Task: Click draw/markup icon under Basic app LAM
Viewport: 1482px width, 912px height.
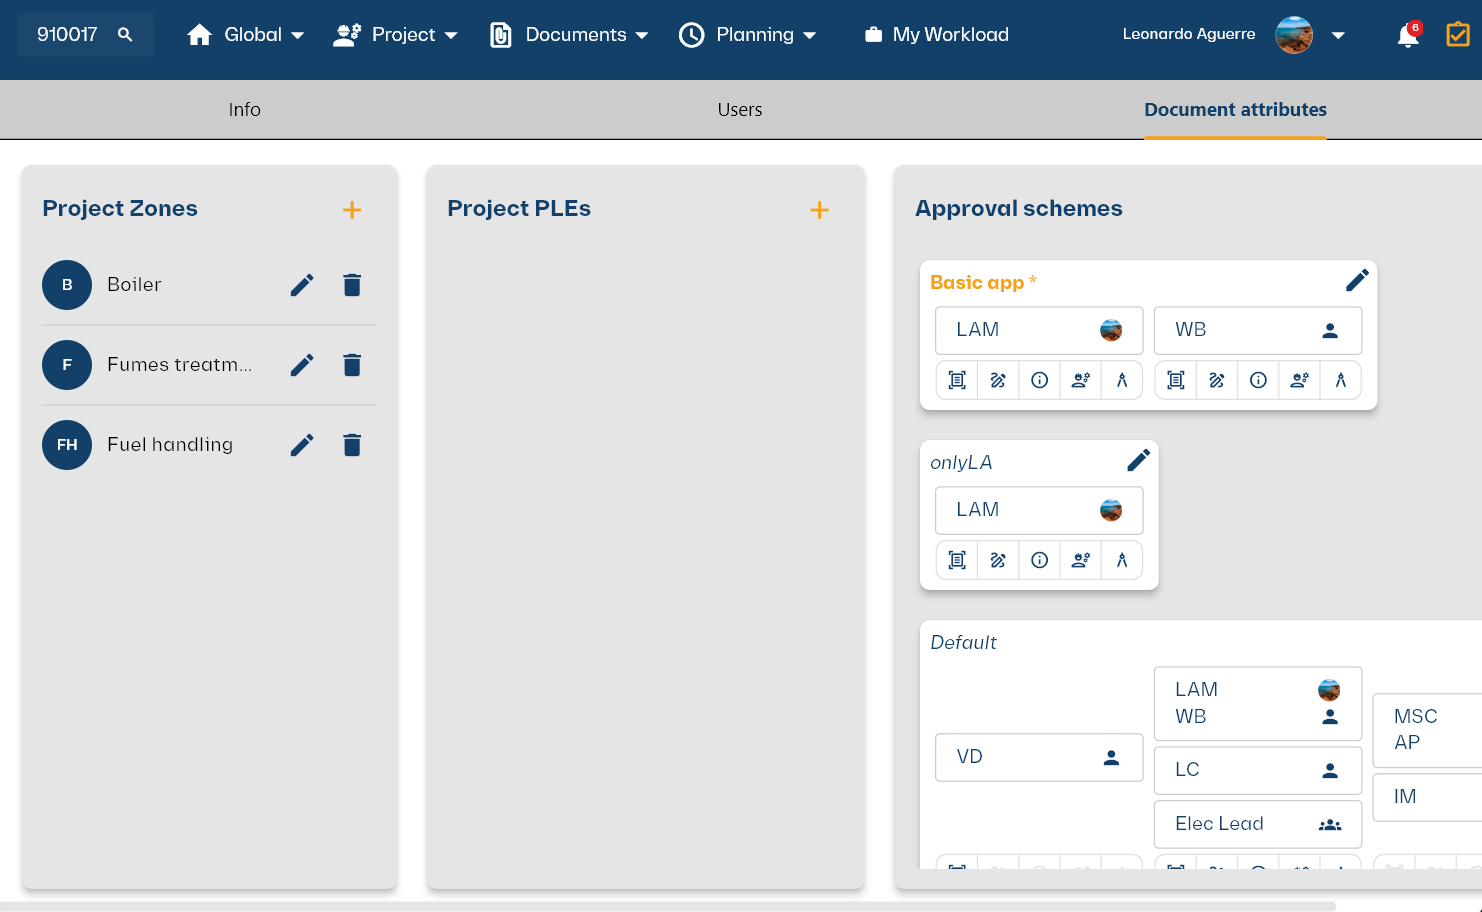Action: point(998,380)
